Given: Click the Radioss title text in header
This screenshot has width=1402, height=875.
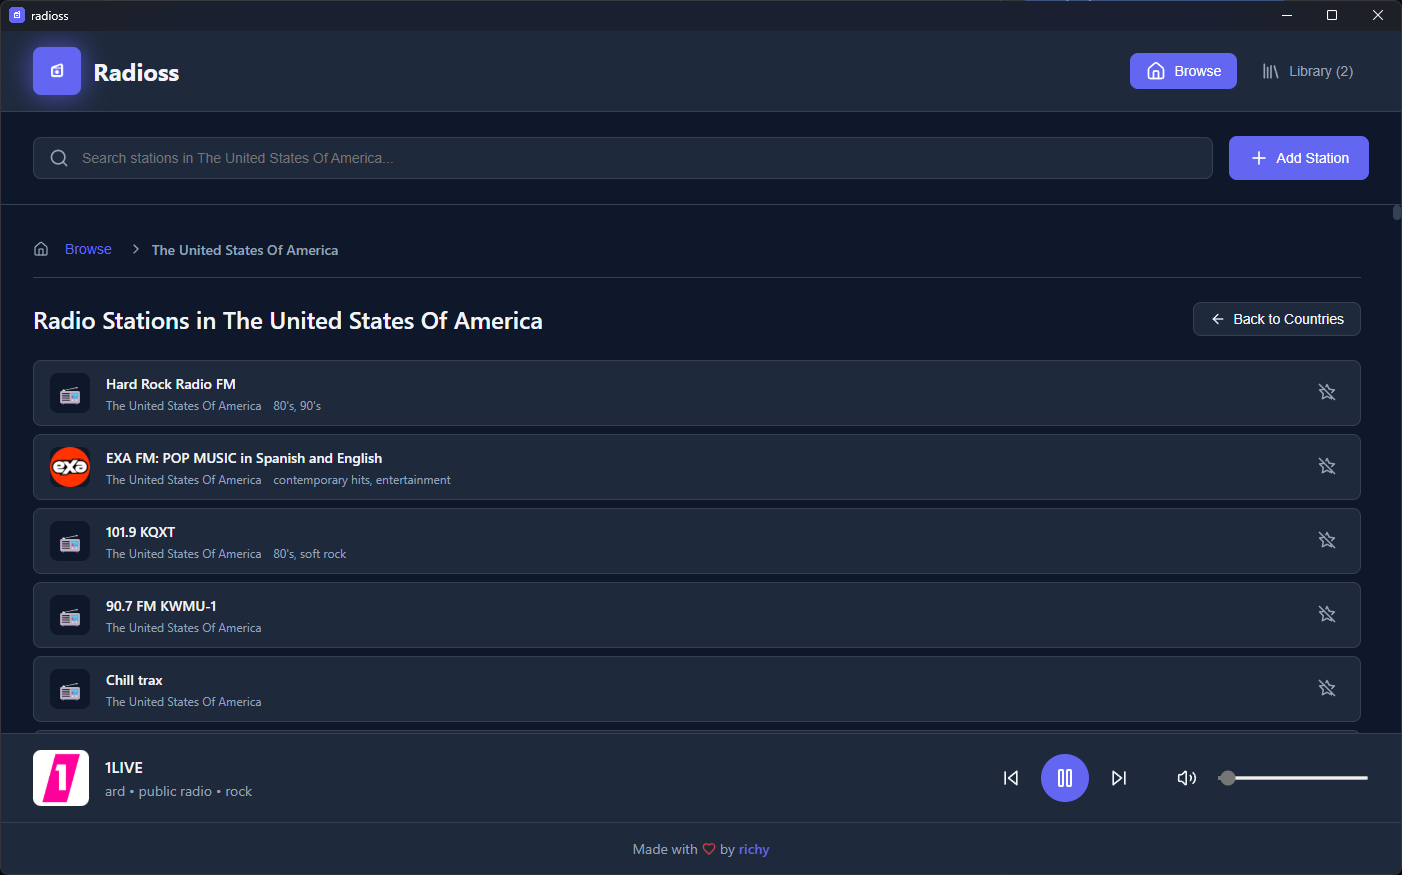Looking at the screenshot, I should tap(136, 72).
